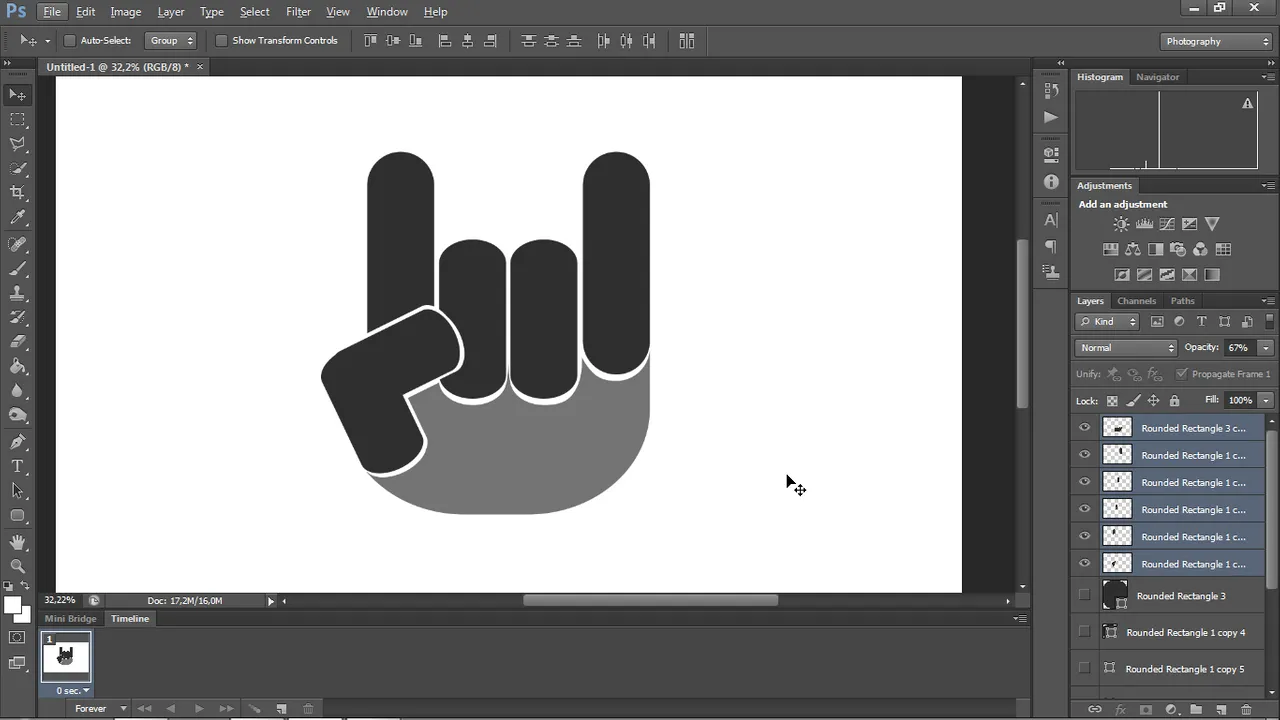The height and width of the screenshot is (720, 1280).
Task: Play the timeline animation
Action: tap(199, 708)
